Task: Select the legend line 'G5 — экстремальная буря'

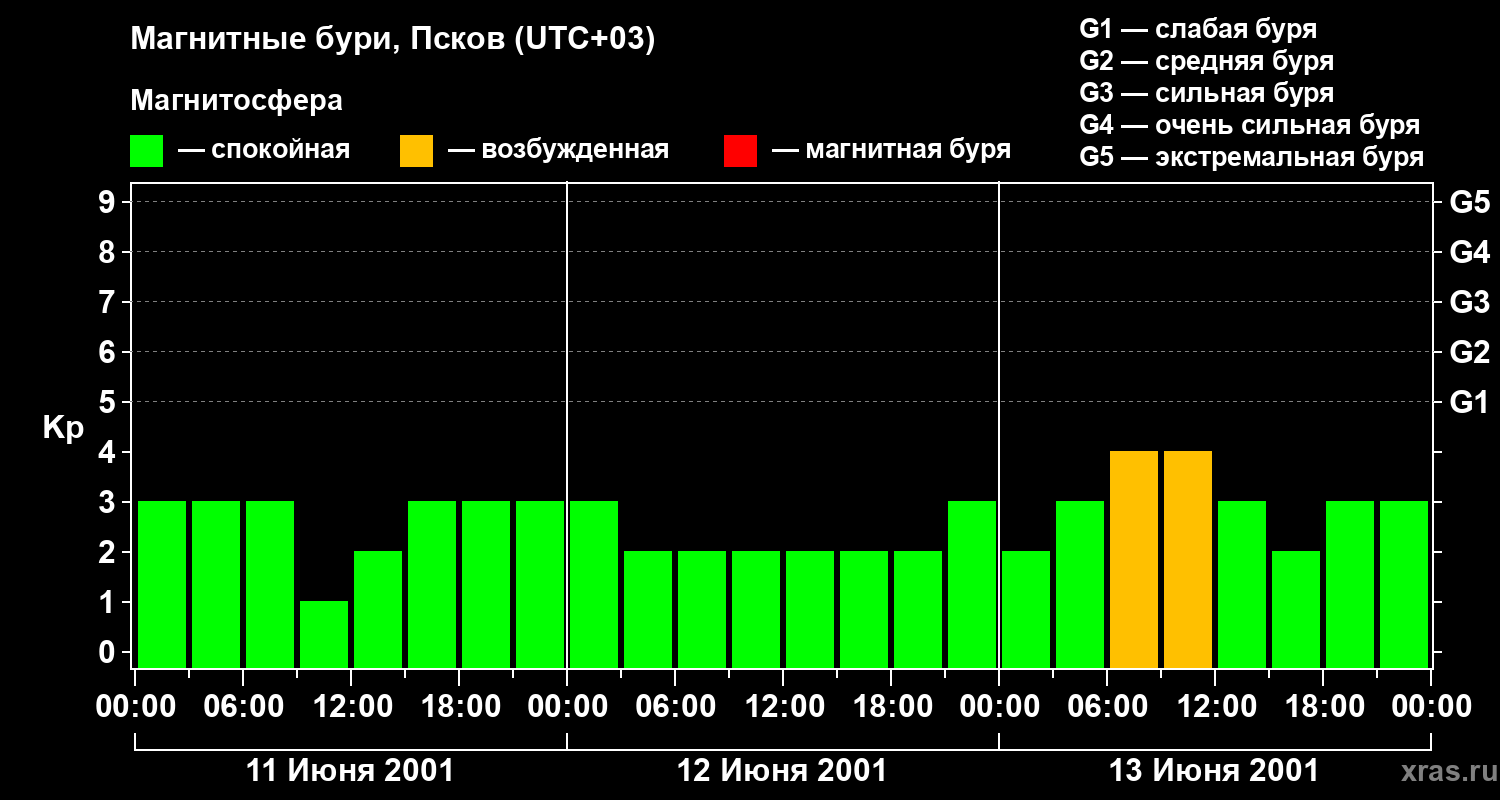Action: click(1252, 157)
